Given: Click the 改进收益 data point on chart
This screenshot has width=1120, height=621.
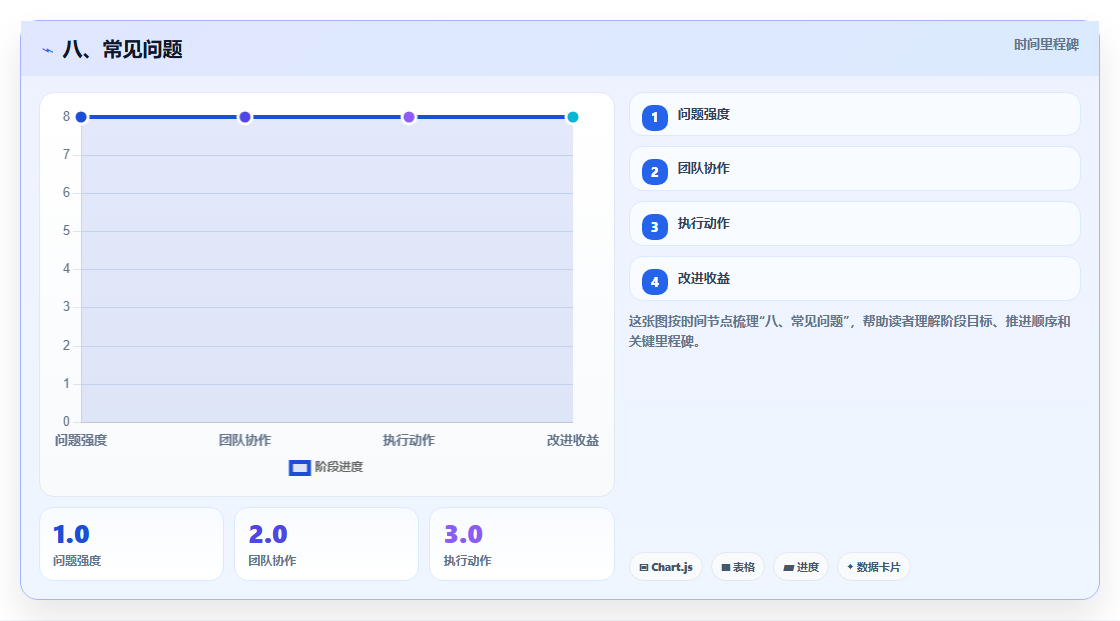Looking at the screenshot, I should coord(572,117).
